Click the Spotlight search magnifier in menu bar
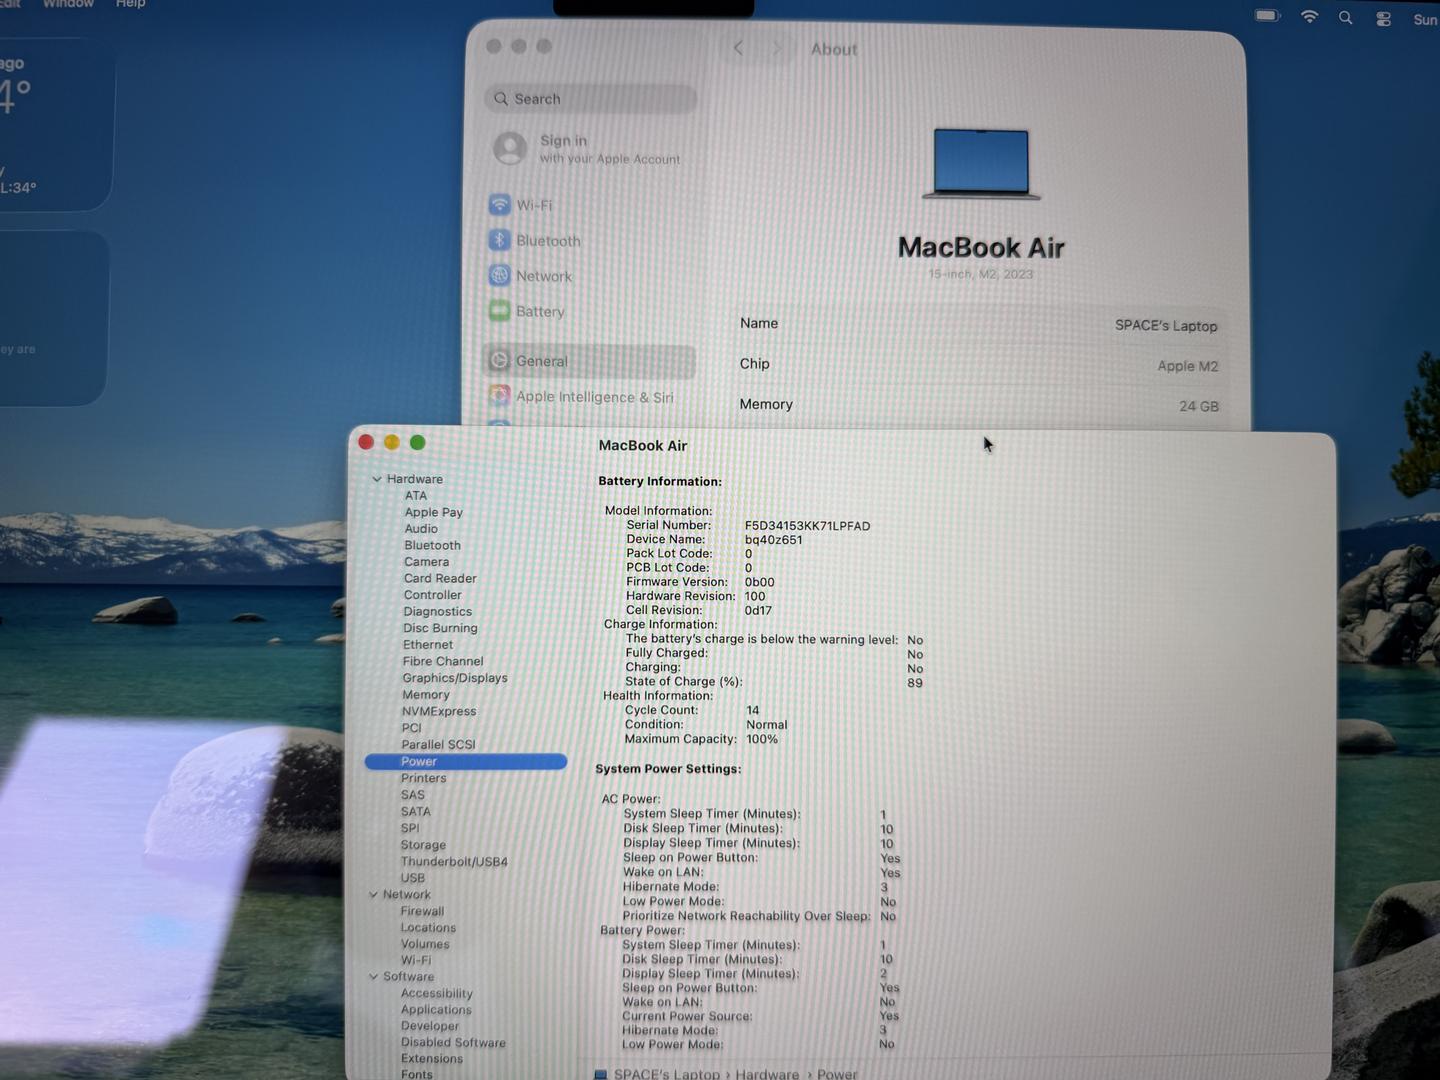 point(1346,18)
